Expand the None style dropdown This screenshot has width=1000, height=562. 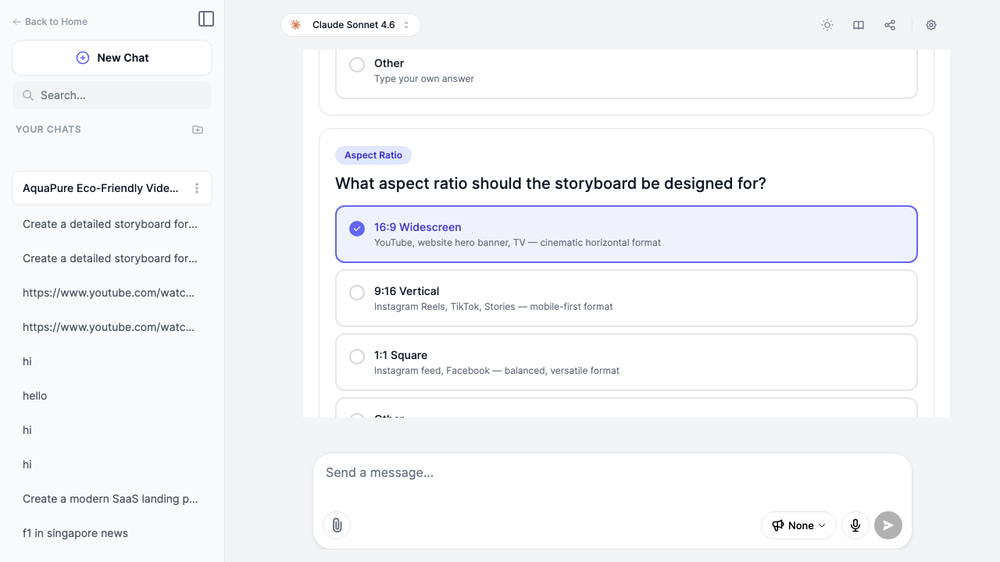pyautogui.click(x=798, y=525)
